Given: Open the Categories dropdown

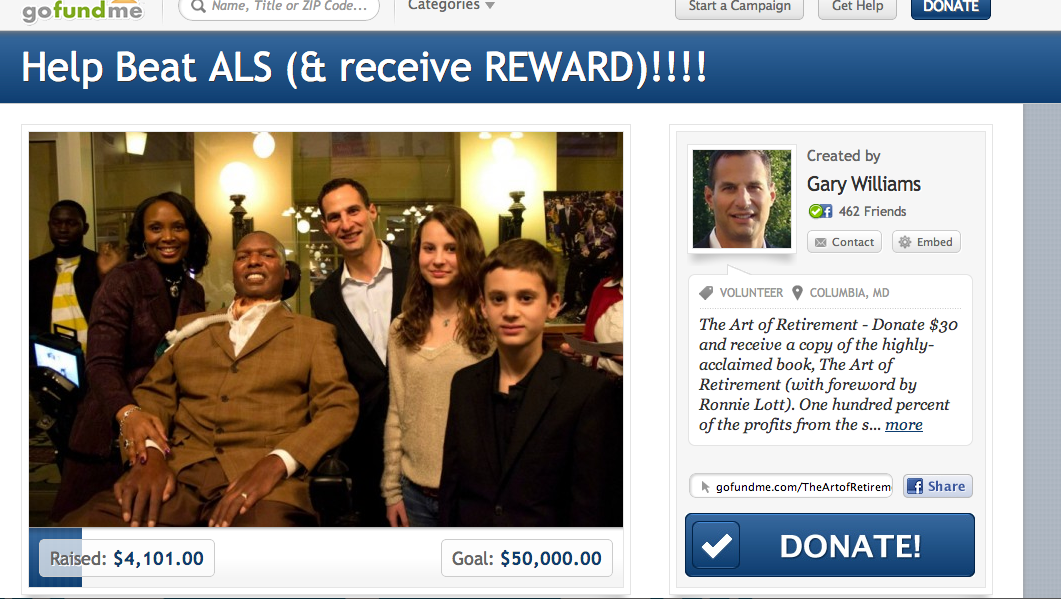Looking at the screenshot, I should (x=451, y=5).
